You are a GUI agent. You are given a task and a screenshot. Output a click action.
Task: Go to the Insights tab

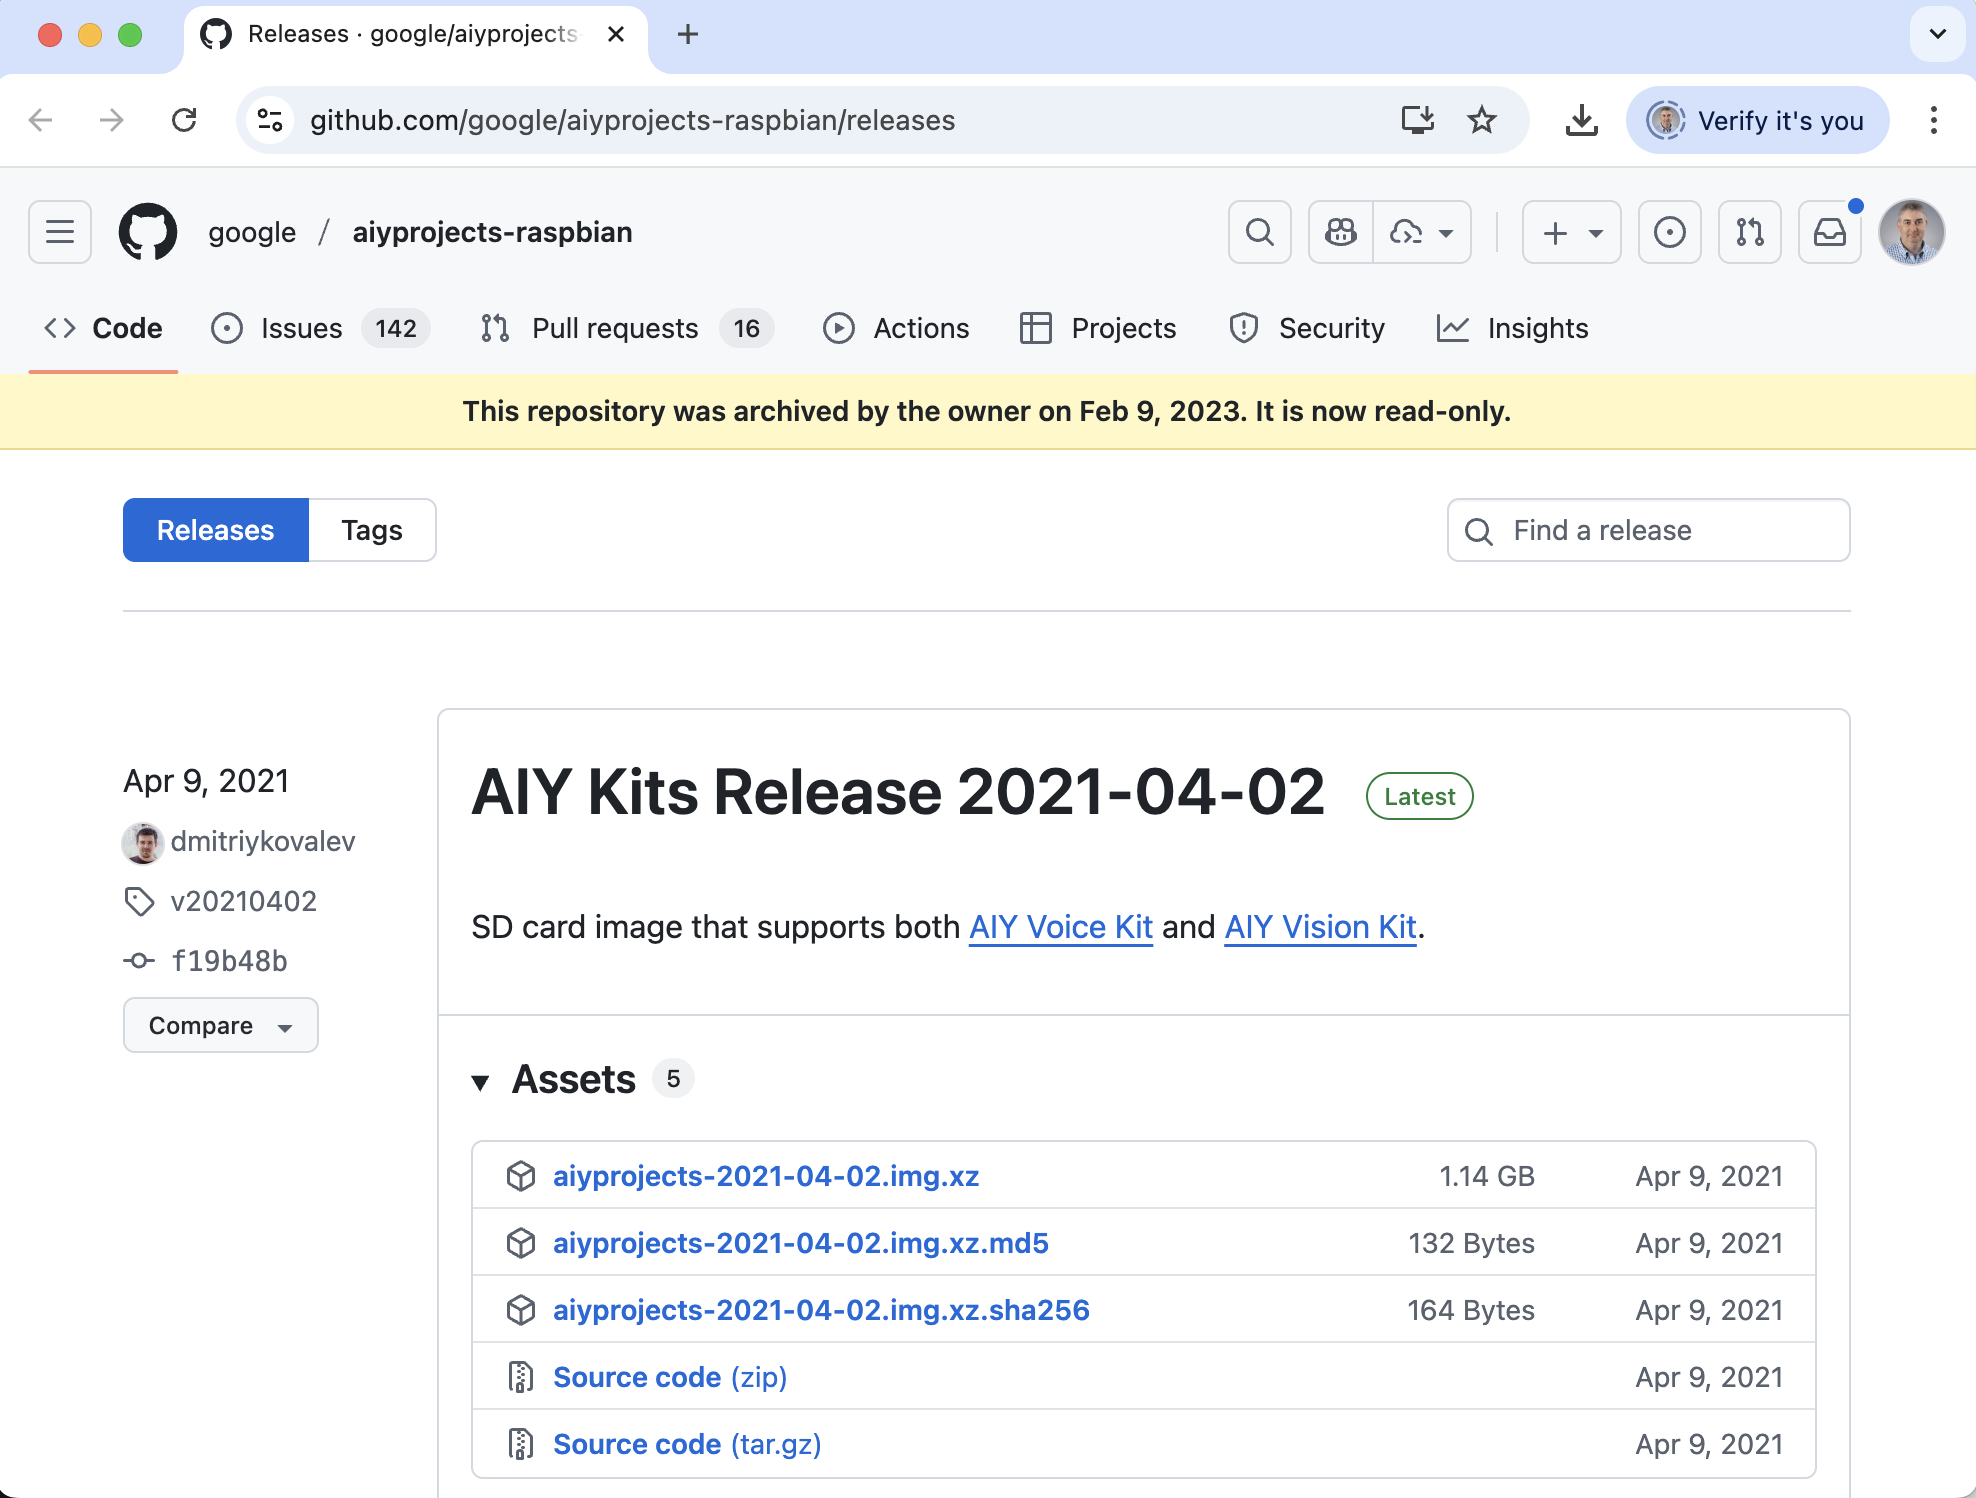[x=1536, y=328]
